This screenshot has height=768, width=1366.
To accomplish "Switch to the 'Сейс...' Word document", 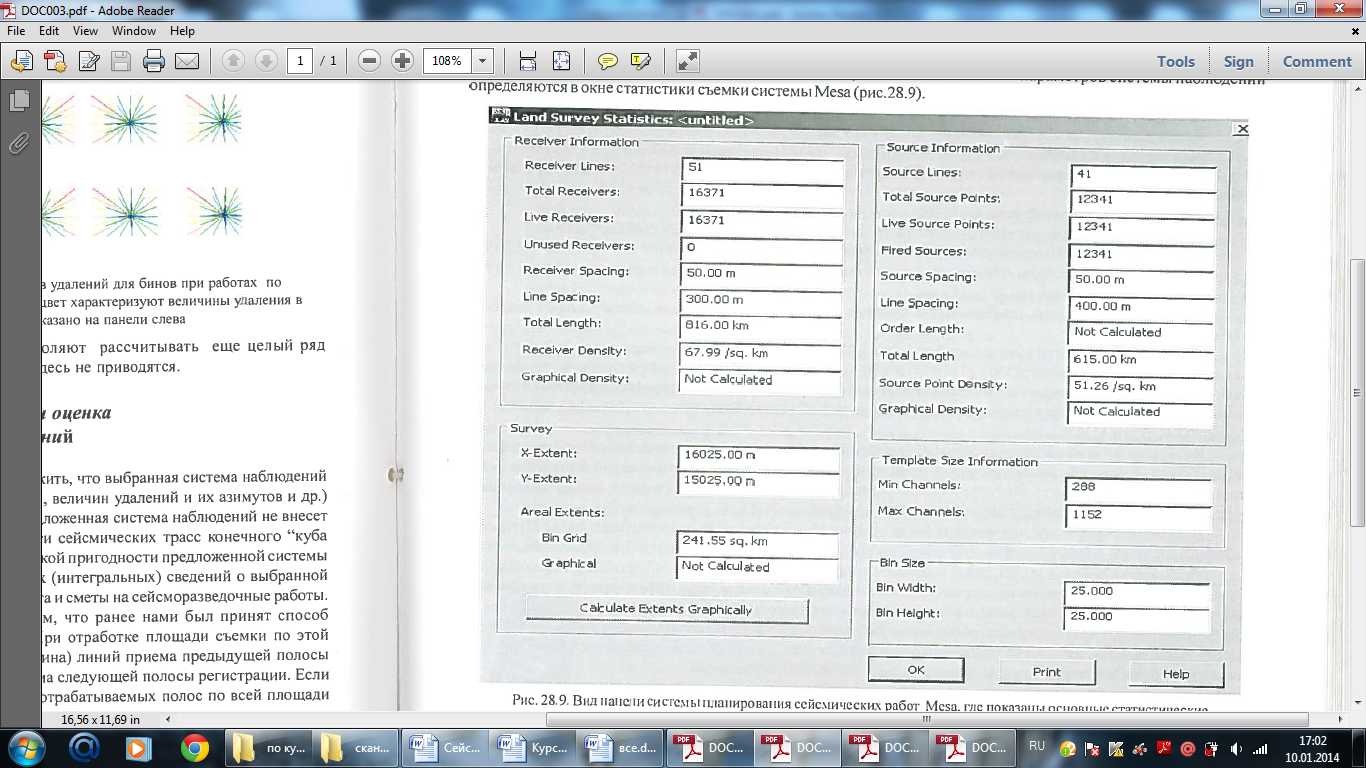I will (x=445, y=747).
